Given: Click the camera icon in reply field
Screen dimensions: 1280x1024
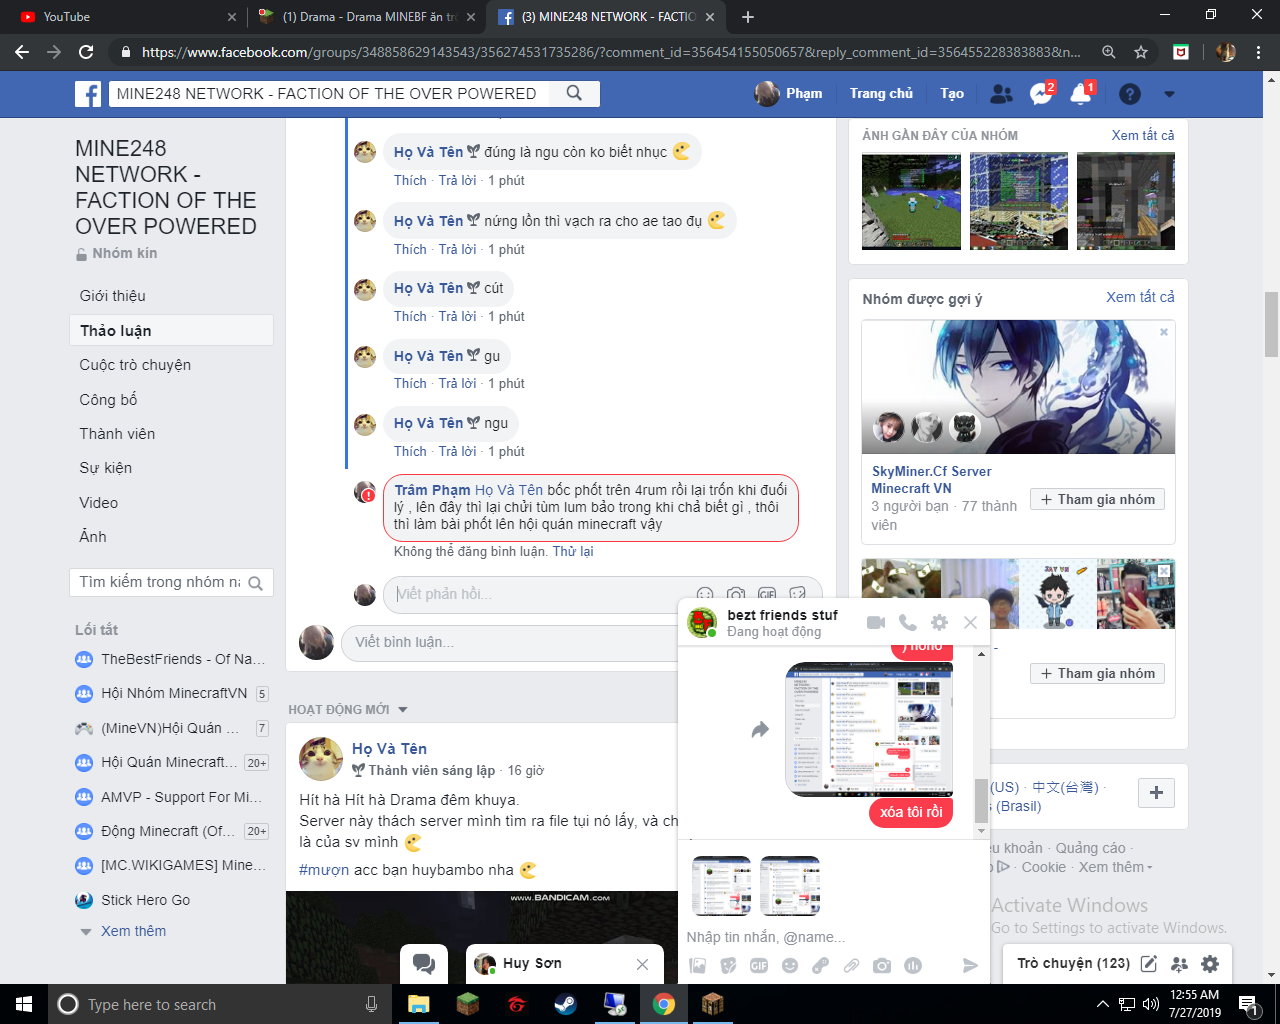Looking at the screenshot, I should point(736,594).
